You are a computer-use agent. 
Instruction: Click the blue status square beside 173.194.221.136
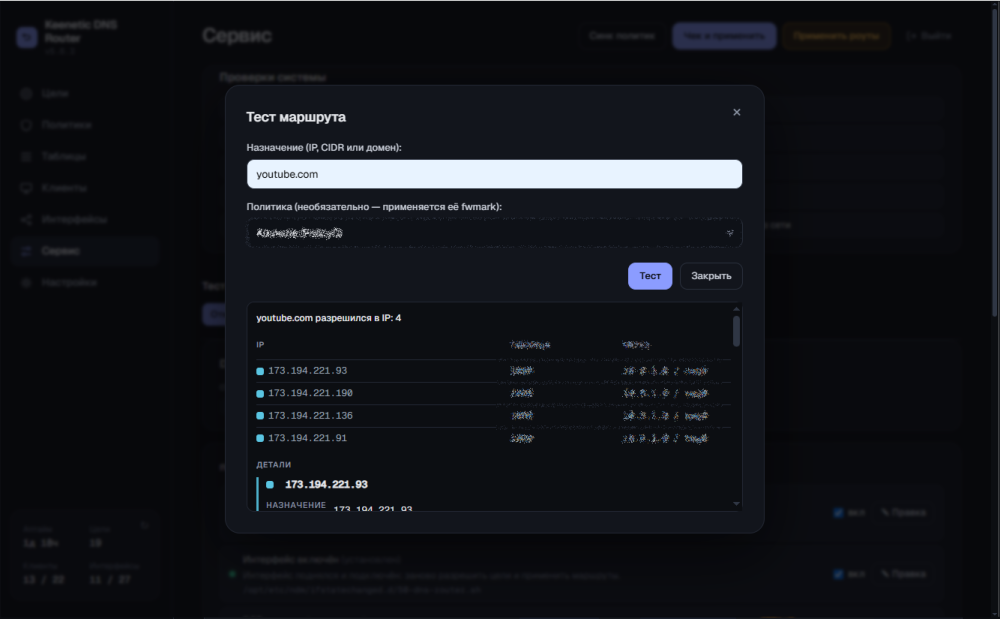[260, 416]
